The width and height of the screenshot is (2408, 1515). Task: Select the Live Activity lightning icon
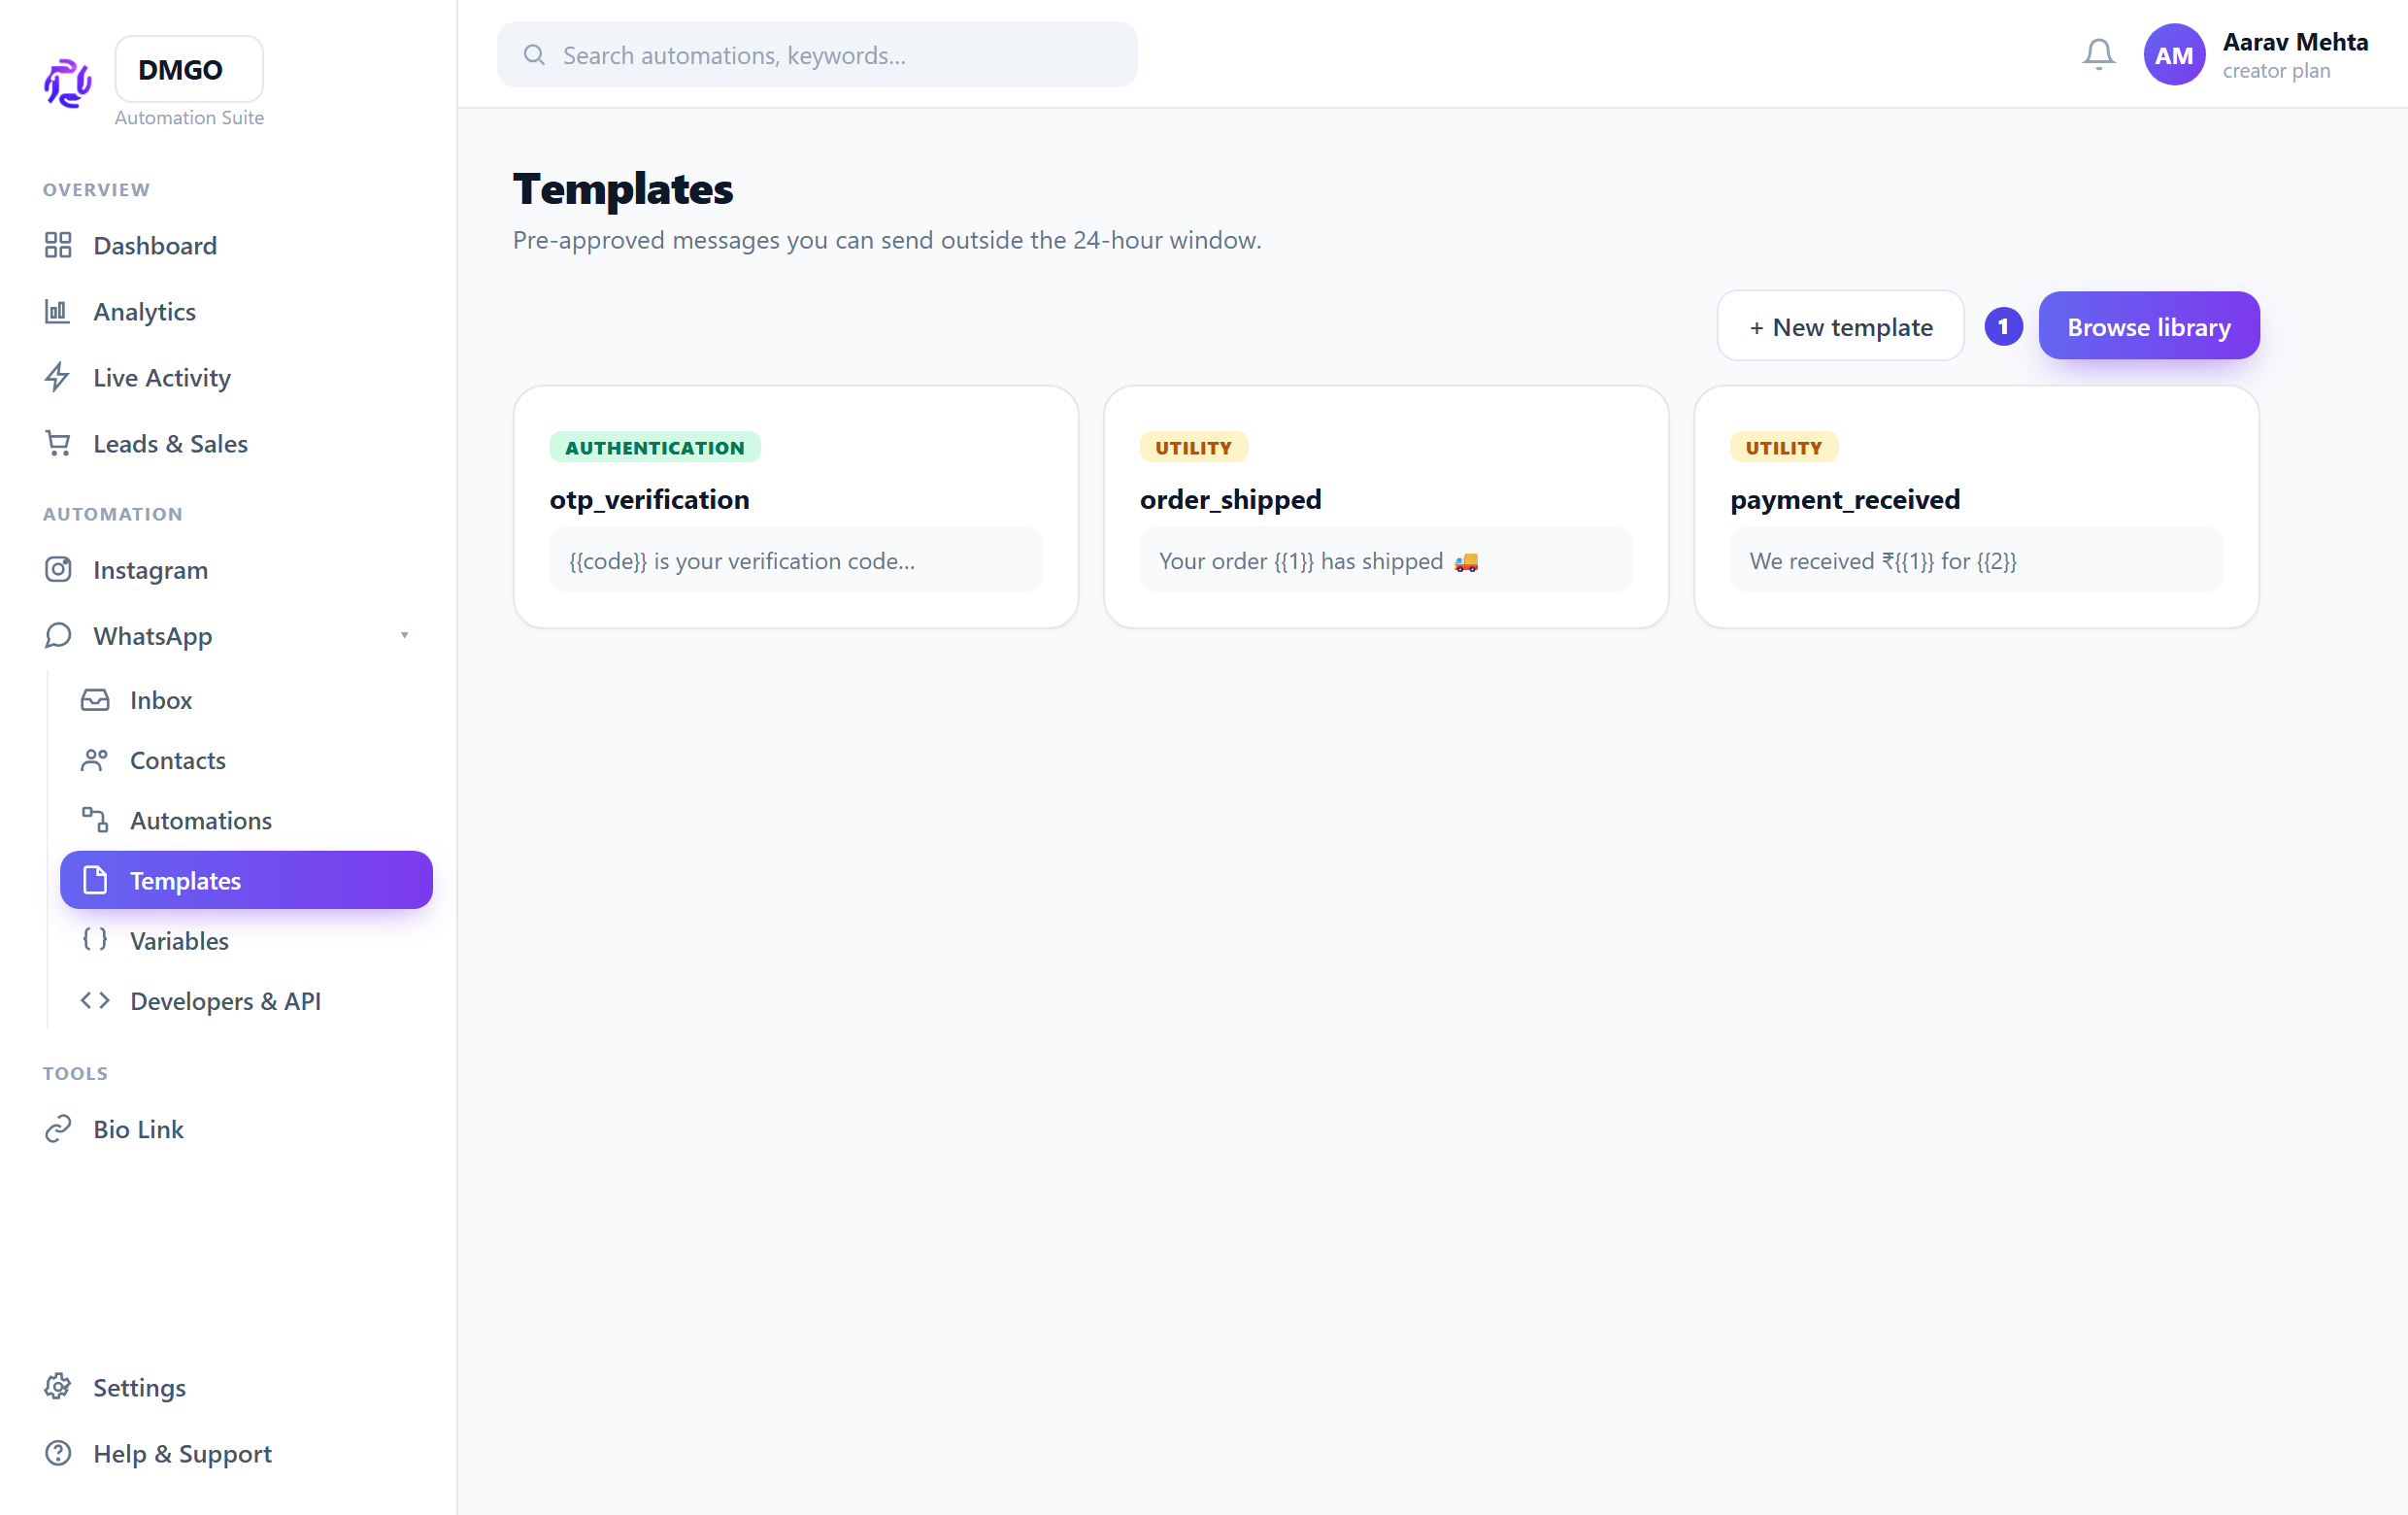pyautogui.click(x=58, y=377)
